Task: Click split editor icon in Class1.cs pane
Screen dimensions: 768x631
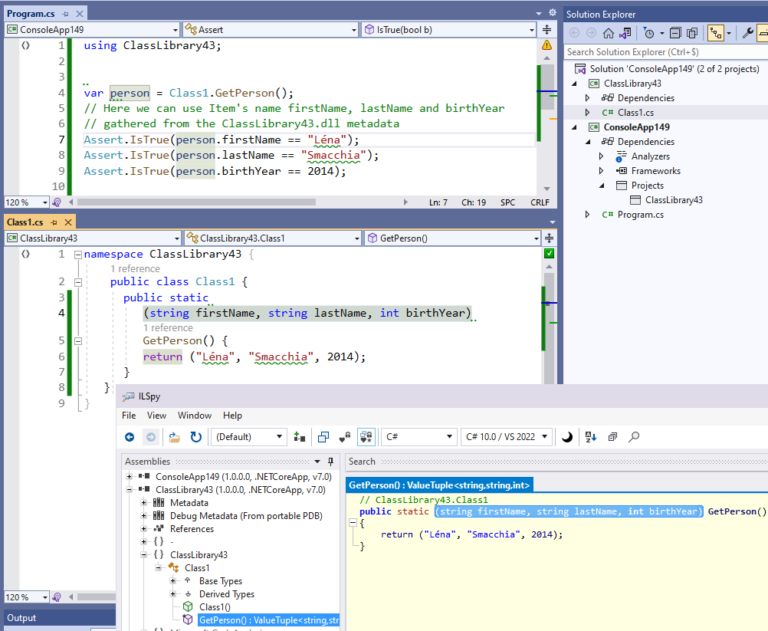Action: point(549,238)
